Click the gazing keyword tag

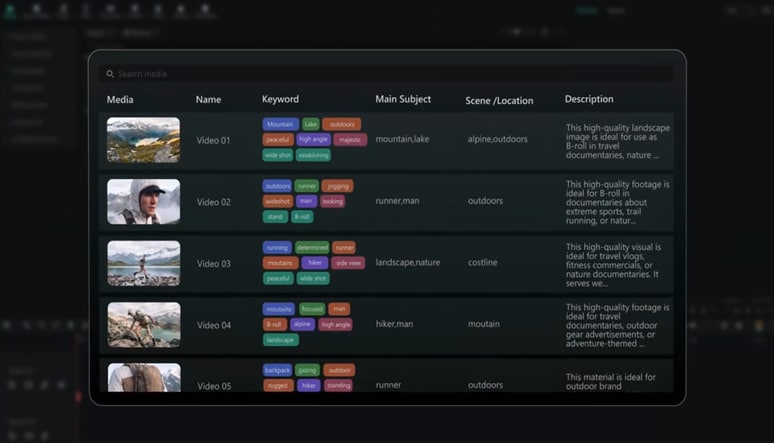pyautogui.click(x=307, y=370)
